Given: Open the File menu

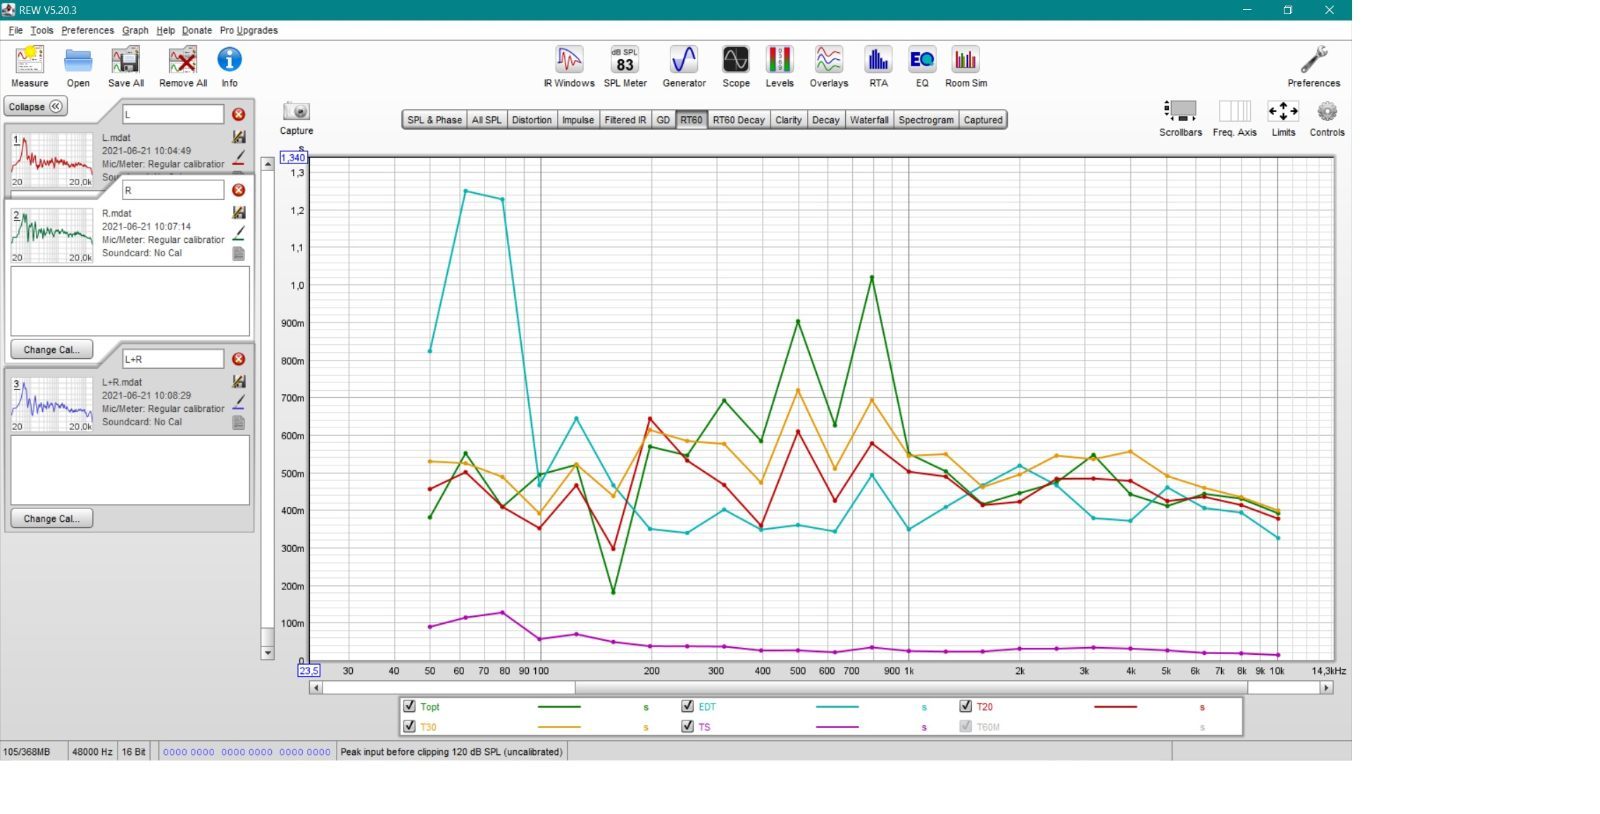Looking at the screenshot, I should 15,30.
